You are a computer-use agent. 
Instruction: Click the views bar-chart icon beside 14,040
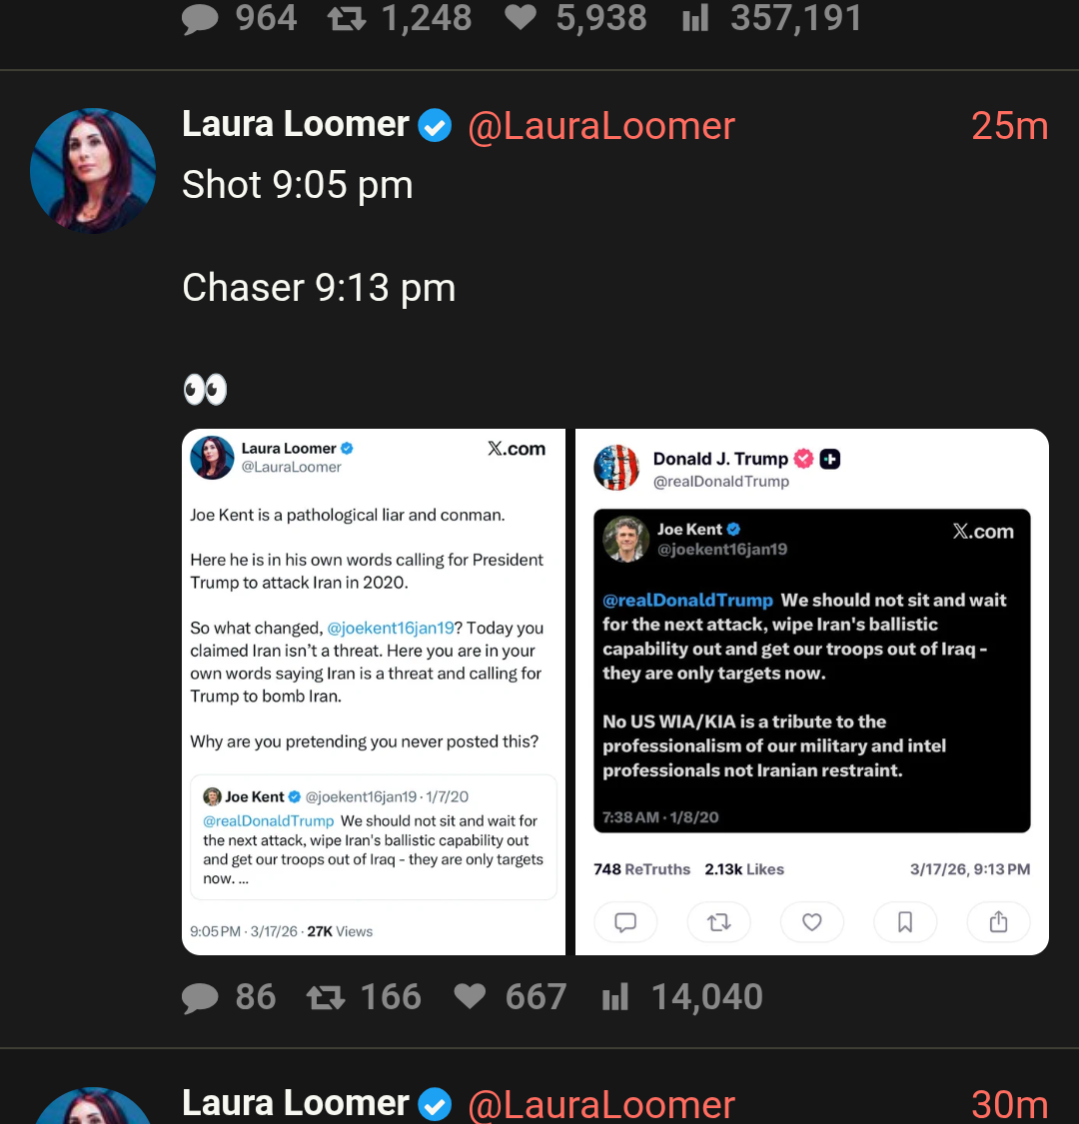coord(615,997)
